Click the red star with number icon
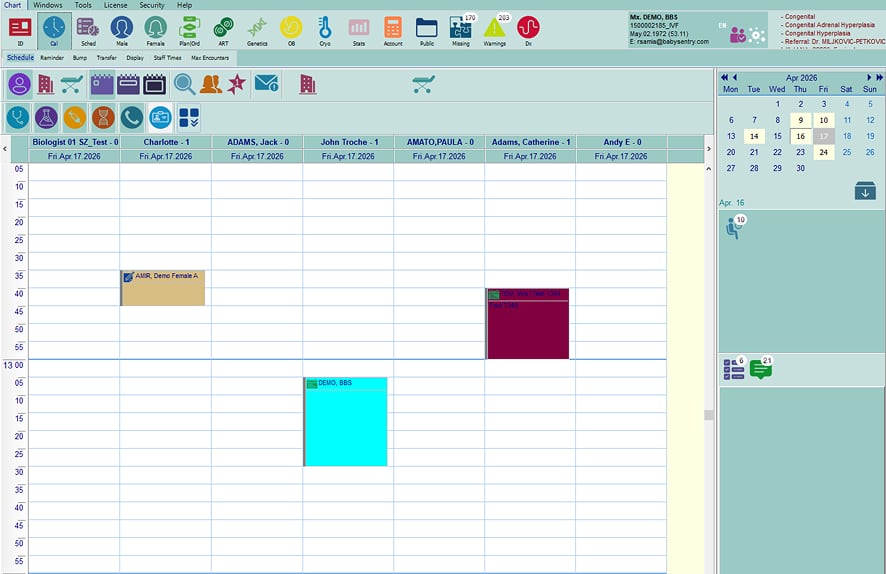The width and height of the screenshot is (886, 574). pos(237,85)
